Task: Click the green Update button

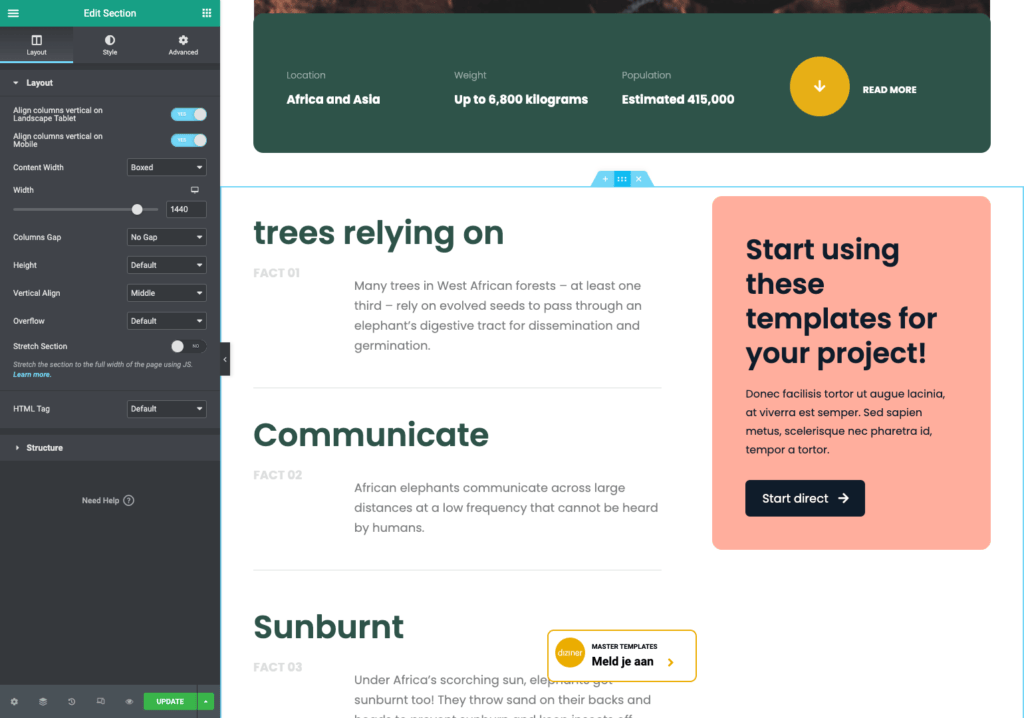Action: pyautogui.click(x=170, y=701)
